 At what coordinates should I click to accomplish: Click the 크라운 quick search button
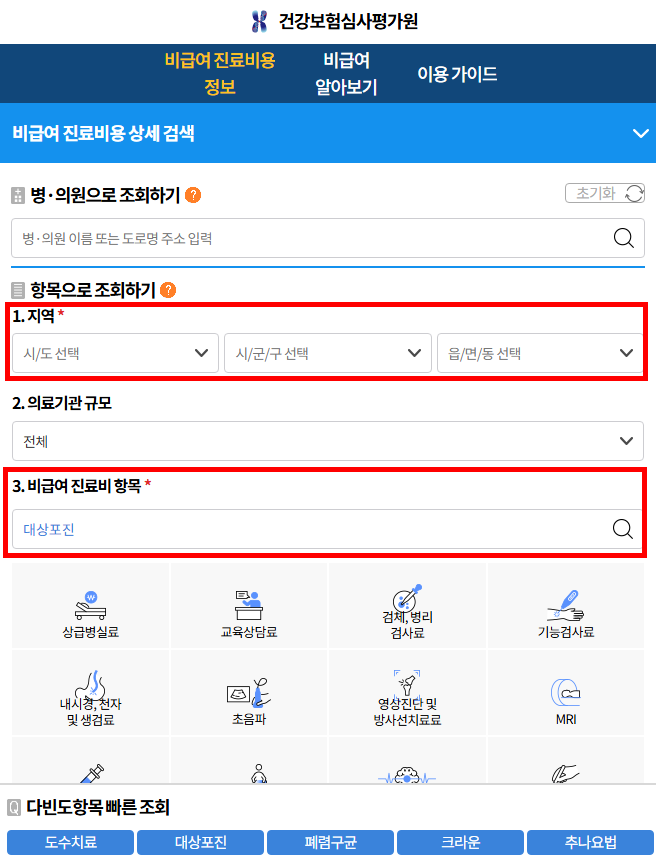coord(460,842)
